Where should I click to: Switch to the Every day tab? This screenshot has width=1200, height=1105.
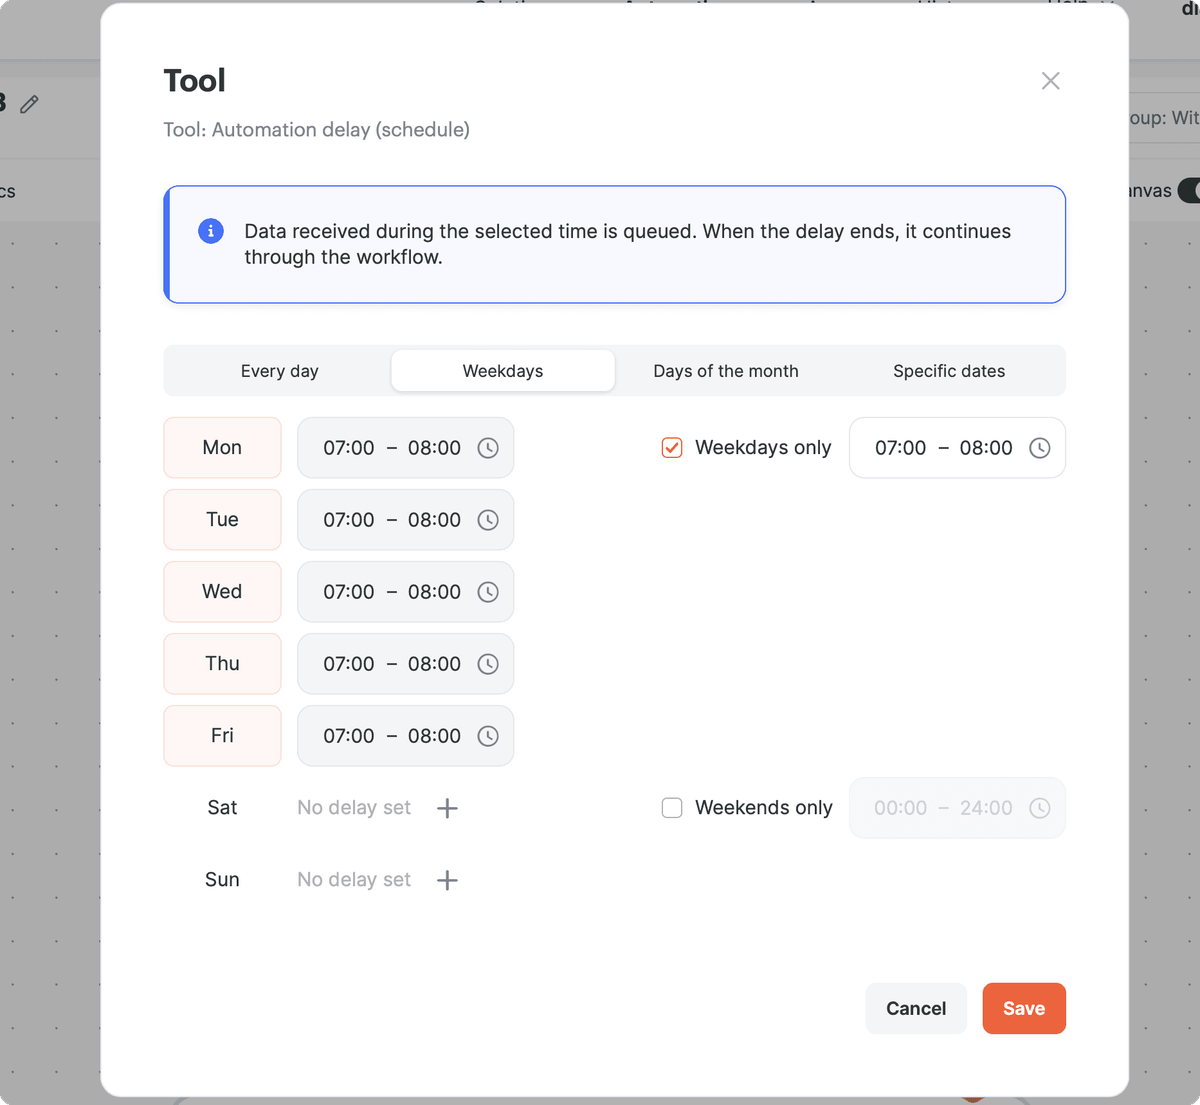[280, 371]
